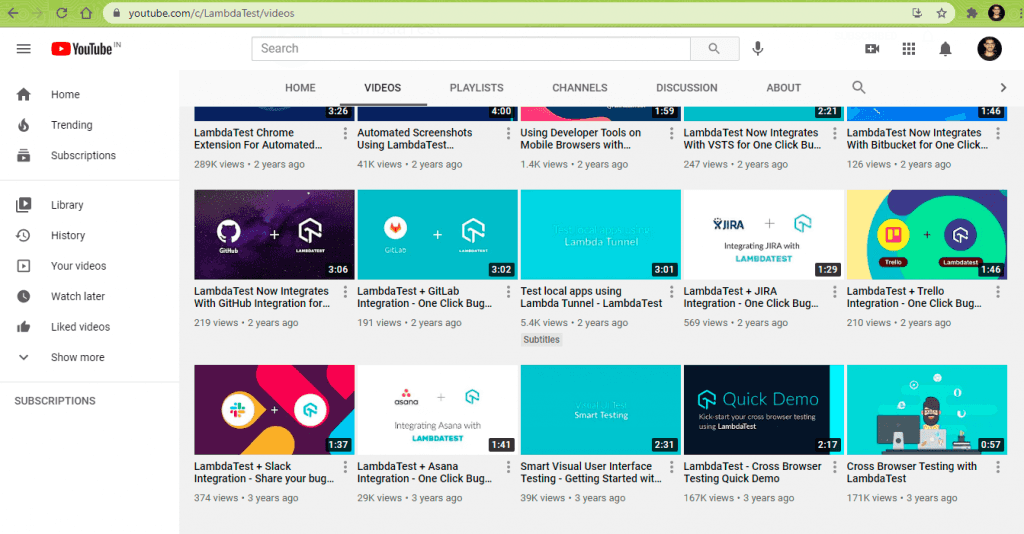Switch to the Playlists tab
1024x534 pixels.
click(x=476, y=88)
